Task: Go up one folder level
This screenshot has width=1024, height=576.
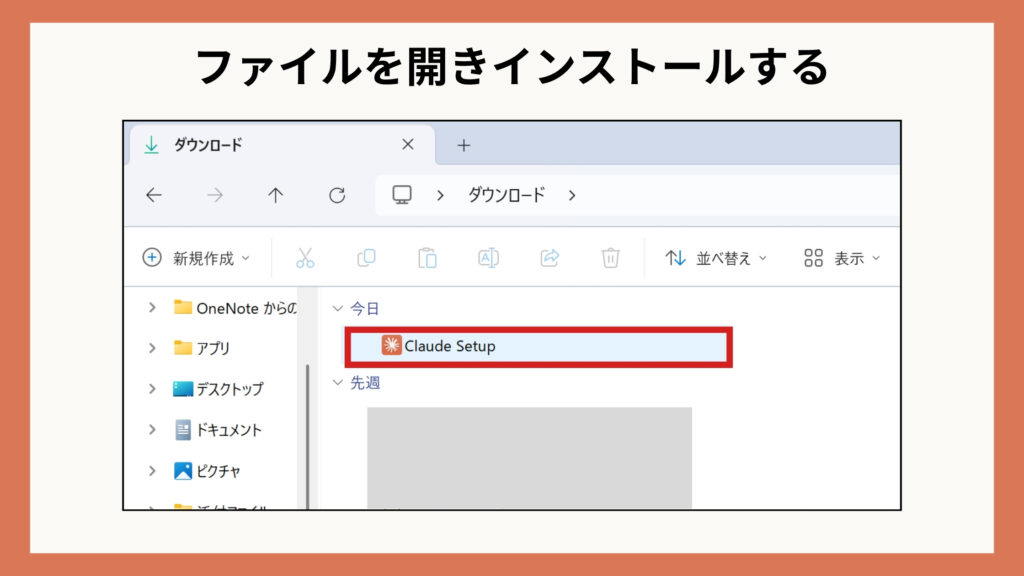Action: (276, 195)
